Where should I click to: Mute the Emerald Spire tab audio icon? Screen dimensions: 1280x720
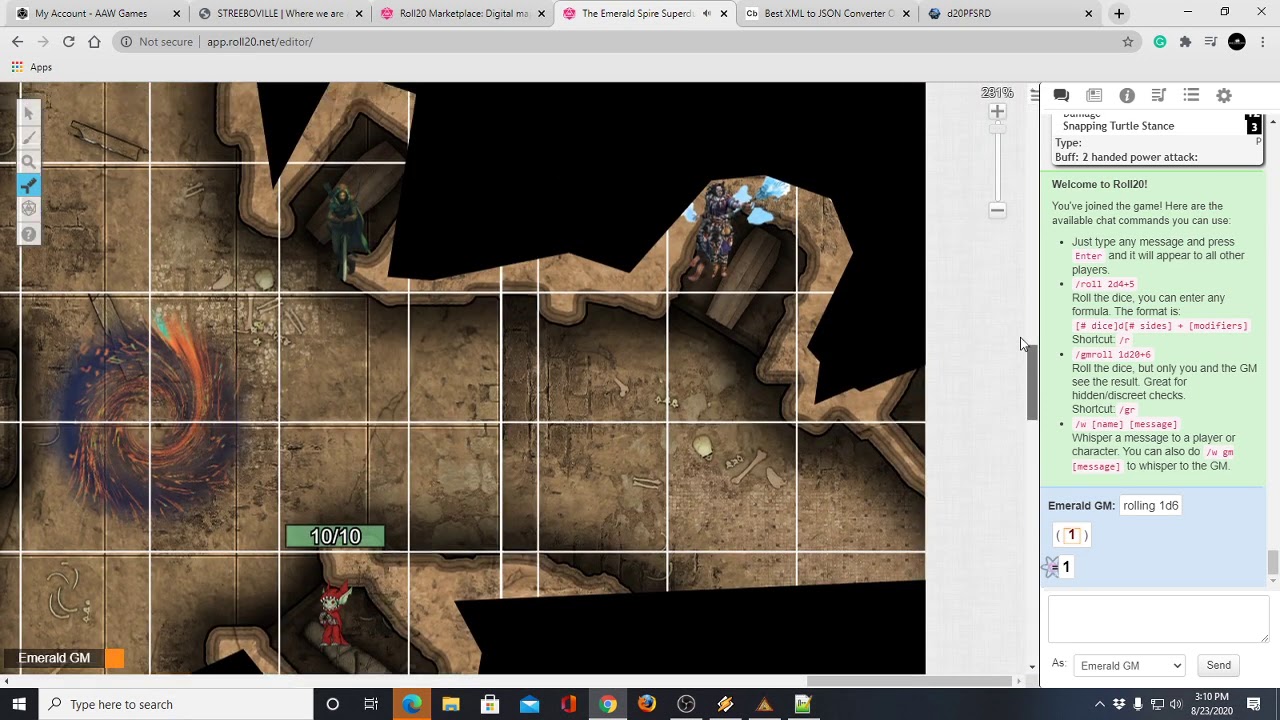(x=707, y=13)
